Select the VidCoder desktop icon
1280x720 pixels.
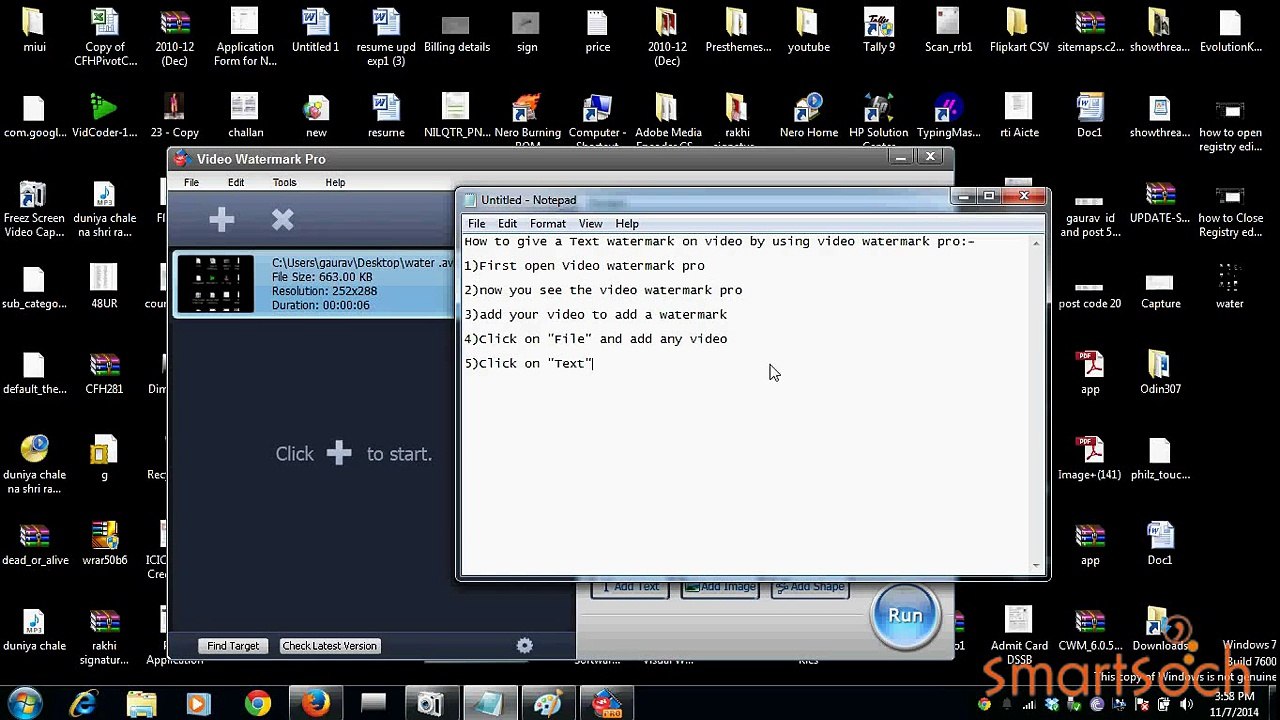[104, 117]
